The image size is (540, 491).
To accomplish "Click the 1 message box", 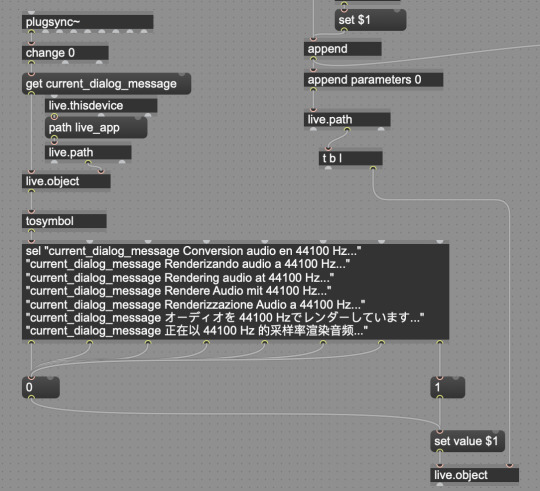I will point(447,387).
